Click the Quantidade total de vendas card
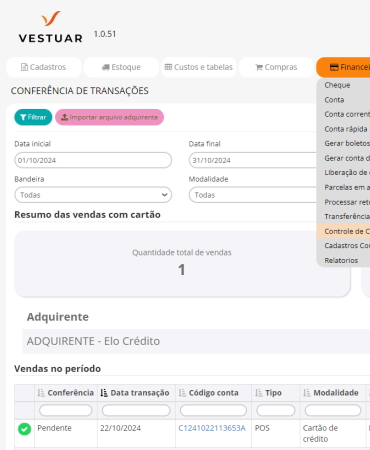370x450 pixels. tap(182, 264)
